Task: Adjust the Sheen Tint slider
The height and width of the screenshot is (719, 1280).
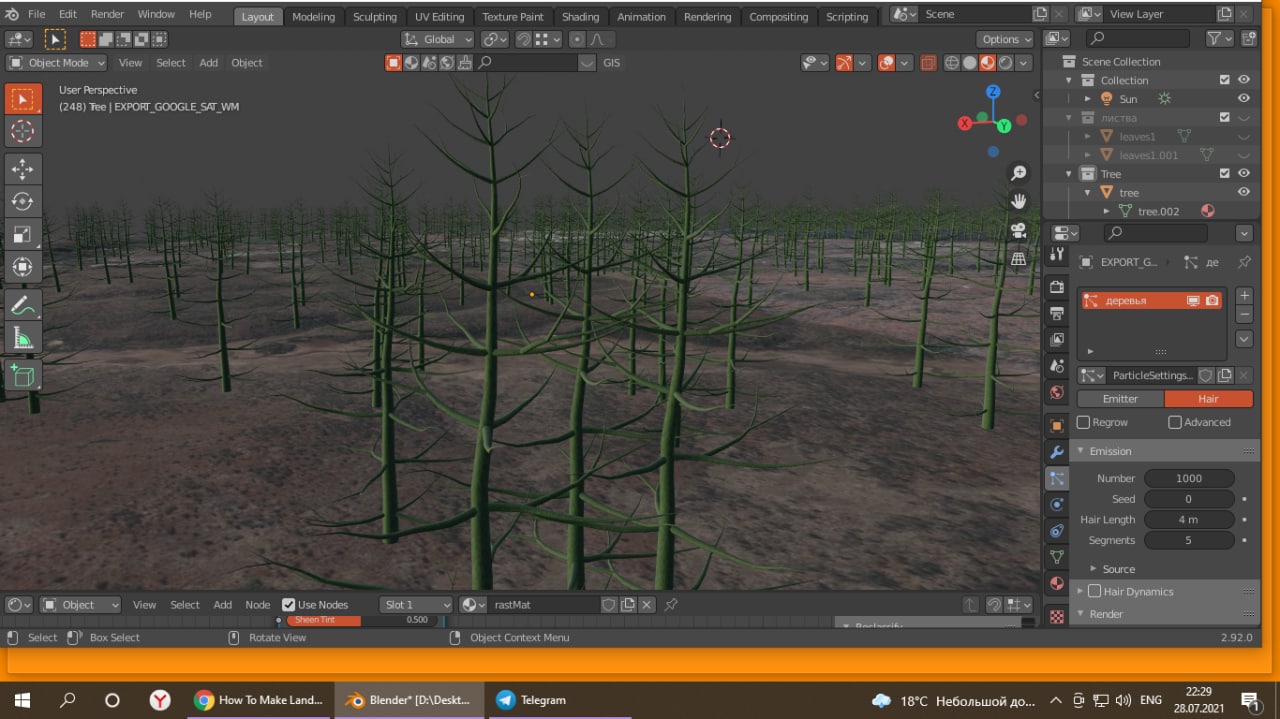Action: click(x=361, y=620)
